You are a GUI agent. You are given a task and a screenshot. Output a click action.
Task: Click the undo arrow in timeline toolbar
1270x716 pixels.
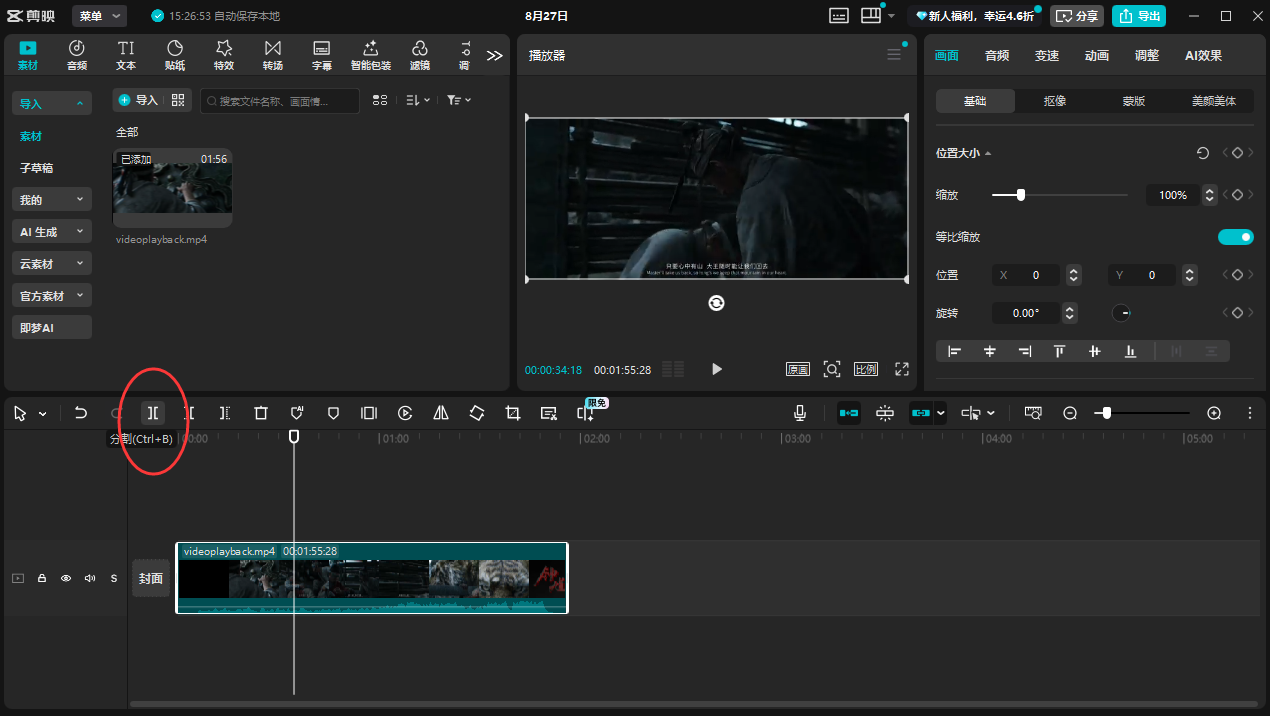click(81, 413)
